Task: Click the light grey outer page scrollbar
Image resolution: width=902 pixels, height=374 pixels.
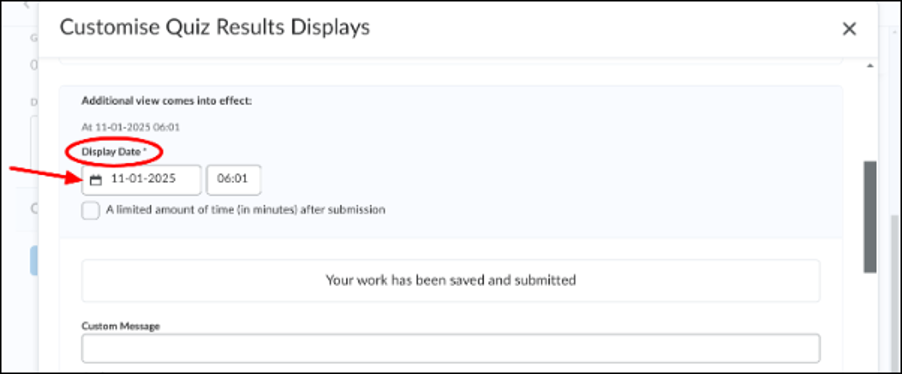Action: (x=895, y=293)
